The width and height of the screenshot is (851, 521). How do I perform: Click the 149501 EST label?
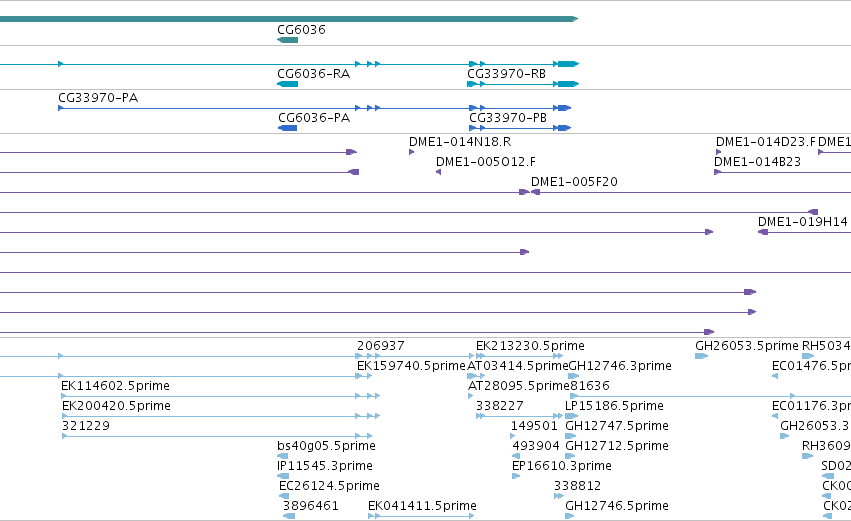[535, 427]
